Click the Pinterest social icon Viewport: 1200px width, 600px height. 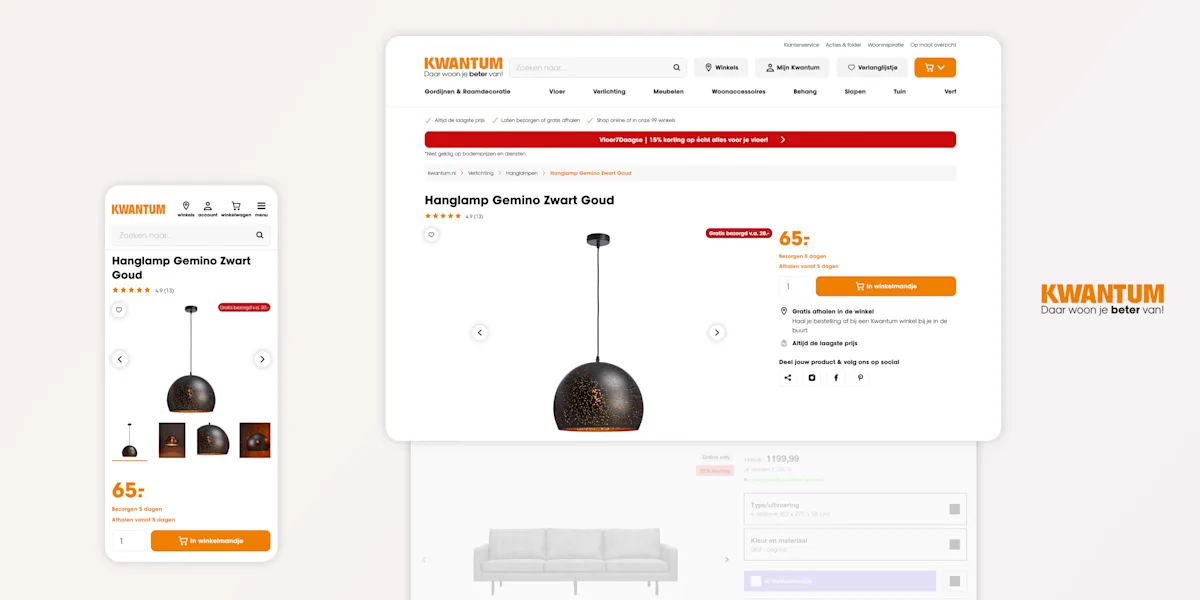tap(860, 378)
